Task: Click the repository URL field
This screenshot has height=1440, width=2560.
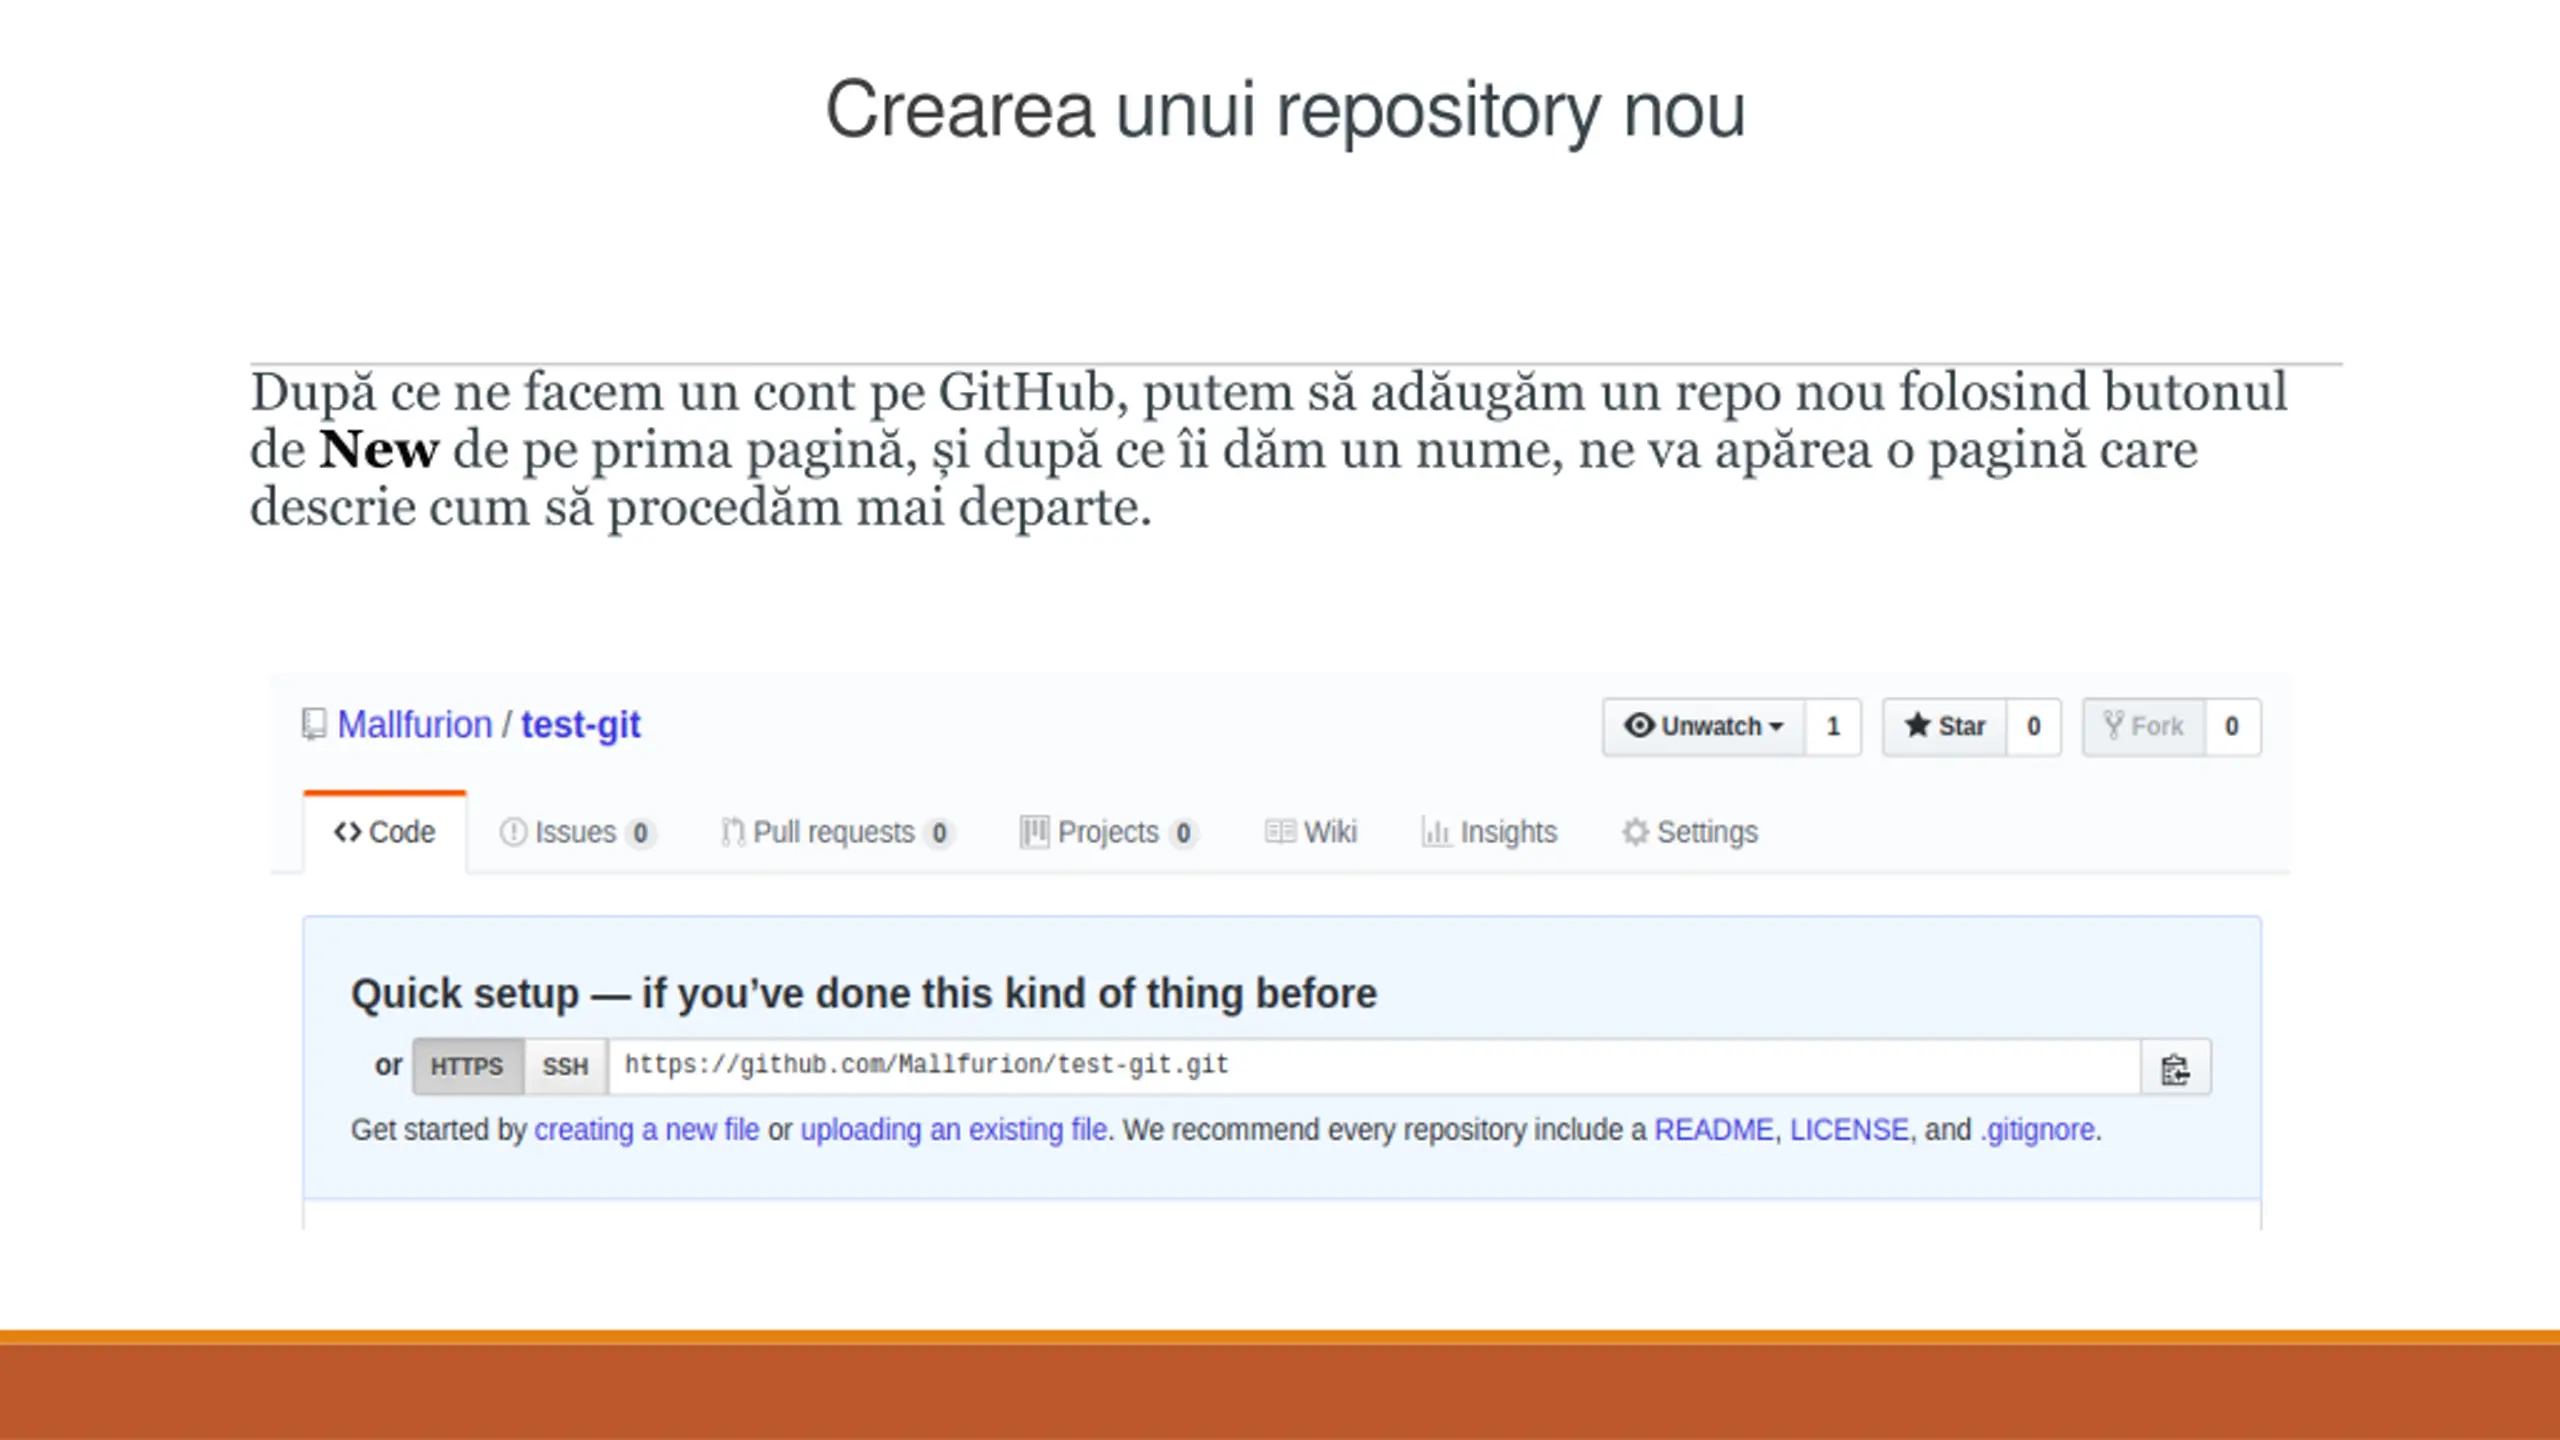Action: (1374, 1067)
